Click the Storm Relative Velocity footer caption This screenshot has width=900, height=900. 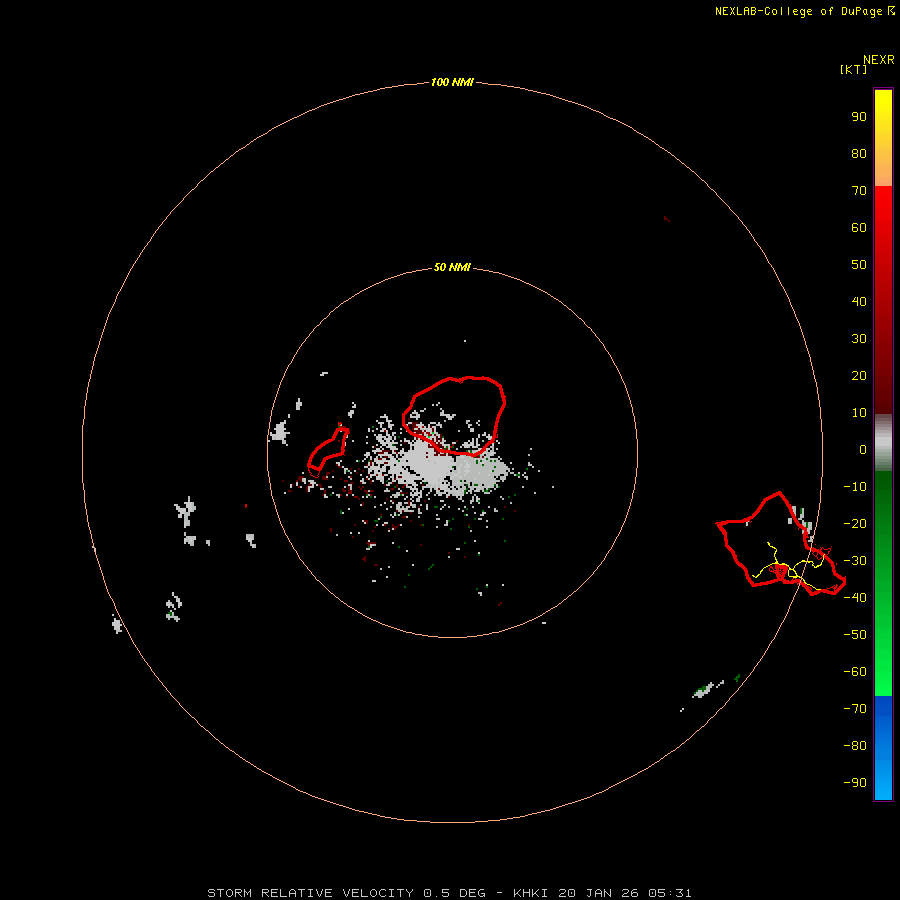coord(449,893)
